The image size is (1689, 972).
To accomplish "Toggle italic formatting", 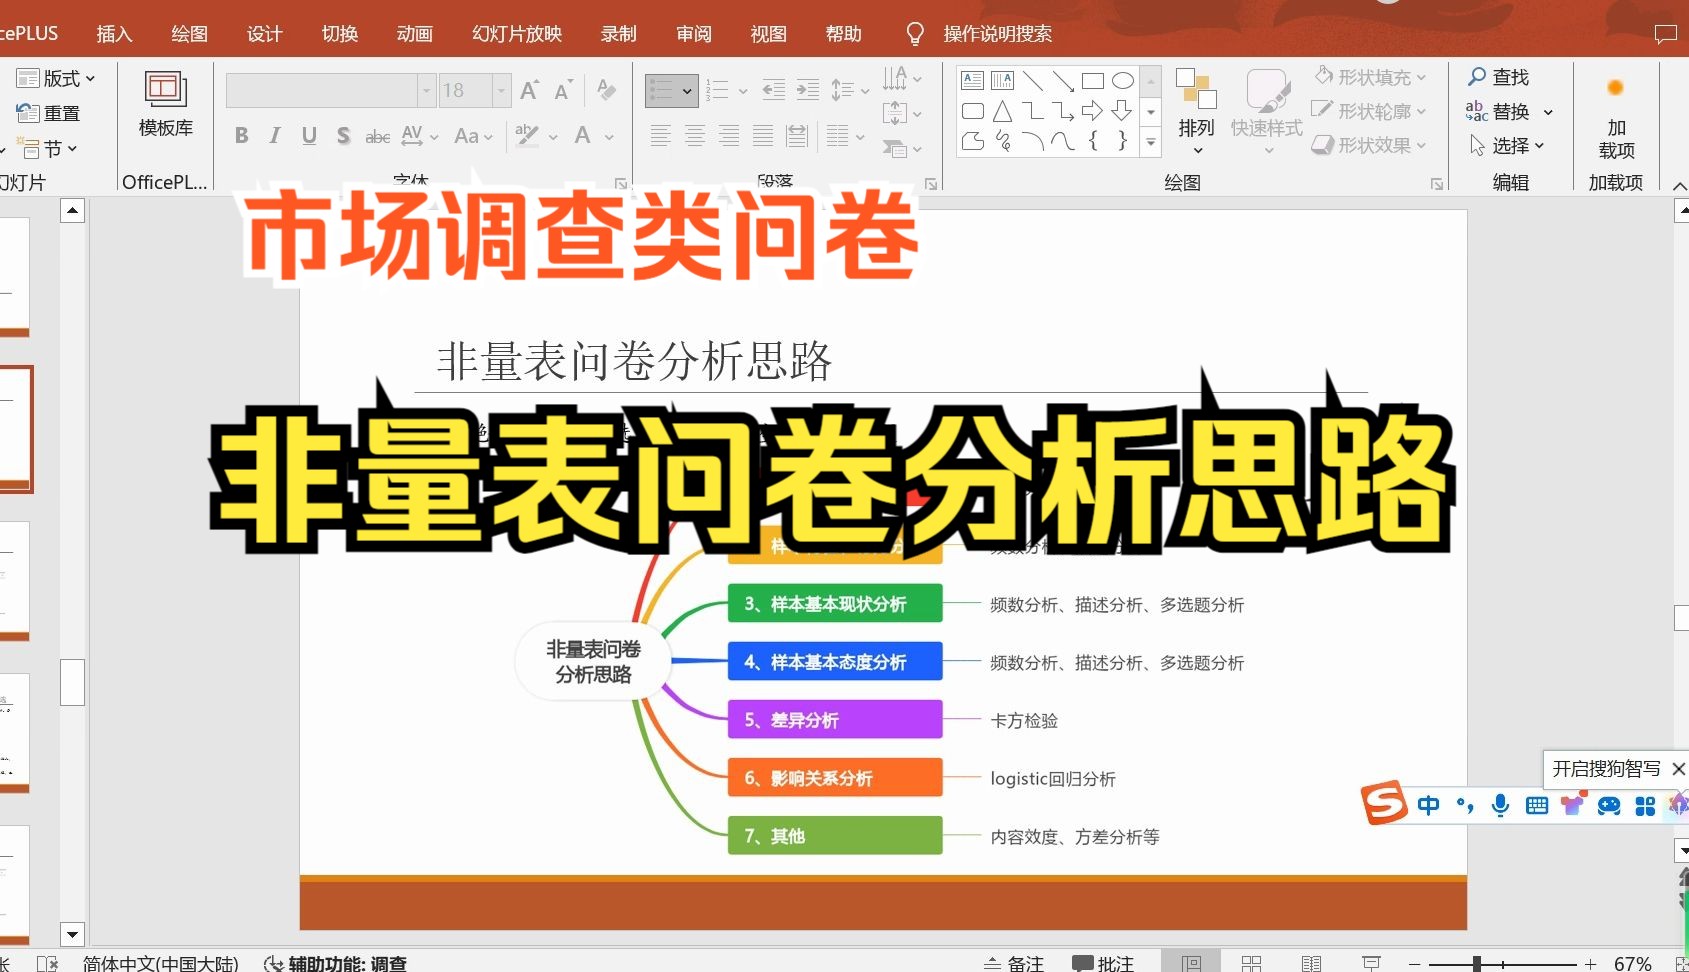I will tap(275, 136).
